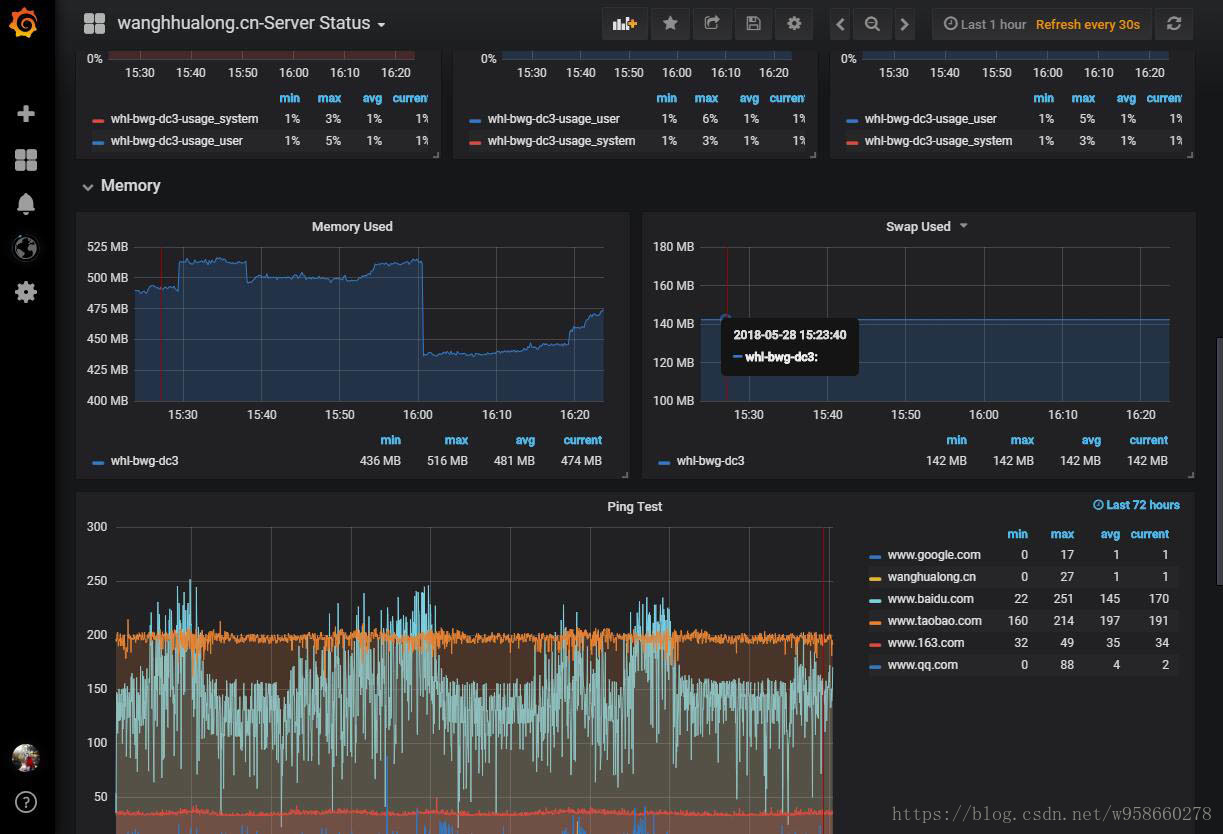Click the page vertical scrollbar thumb
This screenshot has height=834, width=1223.
coord(1218,460)
